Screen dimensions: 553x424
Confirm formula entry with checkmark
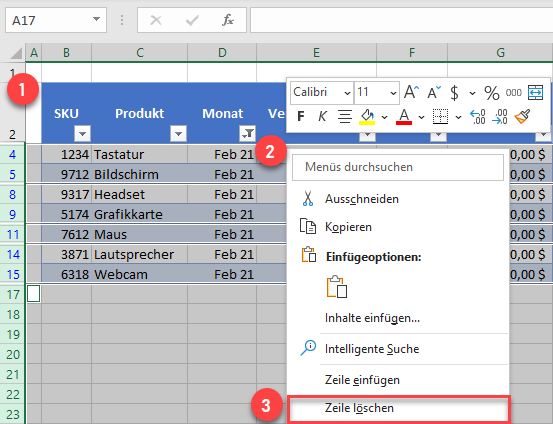(192, 20)
